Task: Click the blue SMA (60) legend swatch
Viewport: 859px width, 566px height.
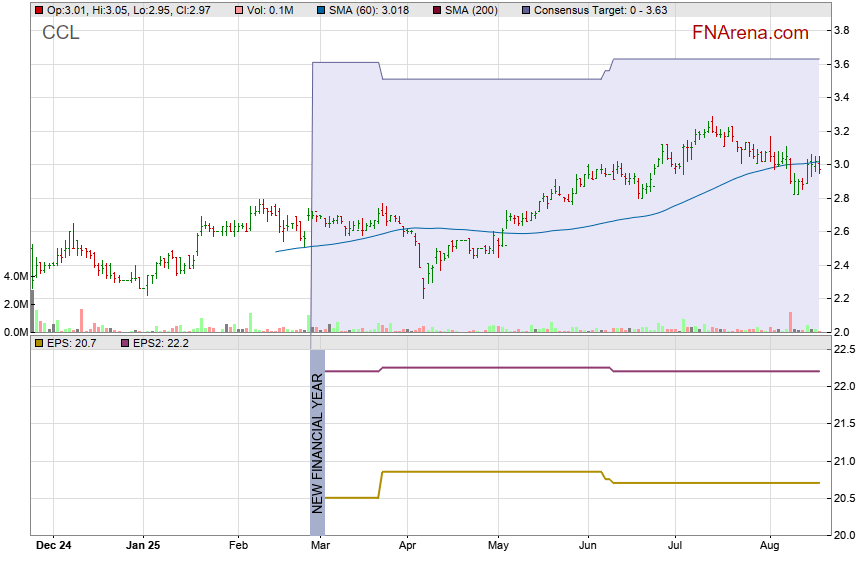Action: pyautogui.click(x=319, y=10)
